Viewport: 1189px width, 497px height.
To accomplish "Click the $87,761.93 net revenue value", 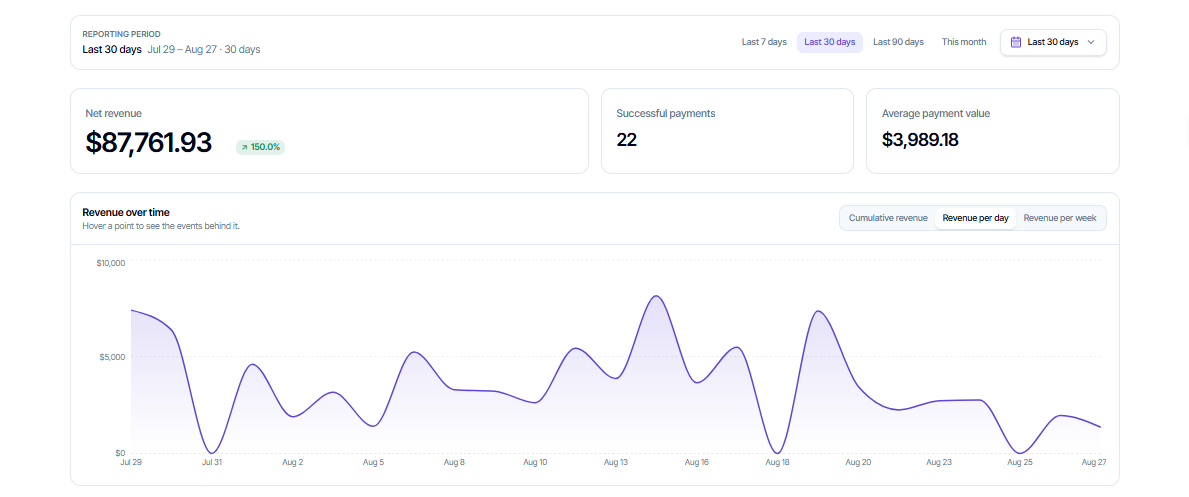I will point(149,142).
